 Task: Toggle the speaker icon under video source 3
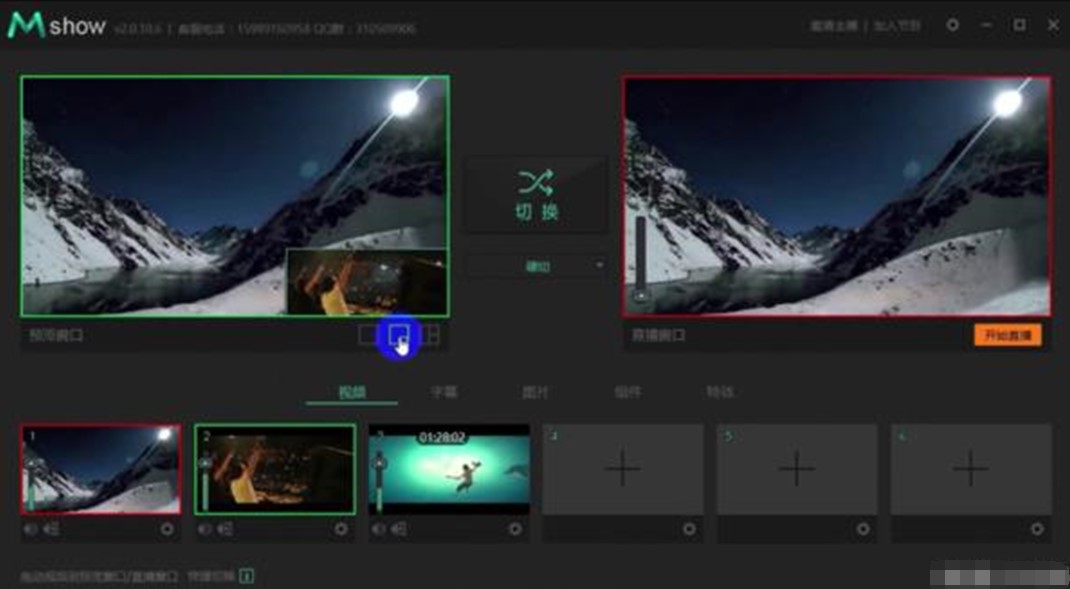tap(378, 529)
